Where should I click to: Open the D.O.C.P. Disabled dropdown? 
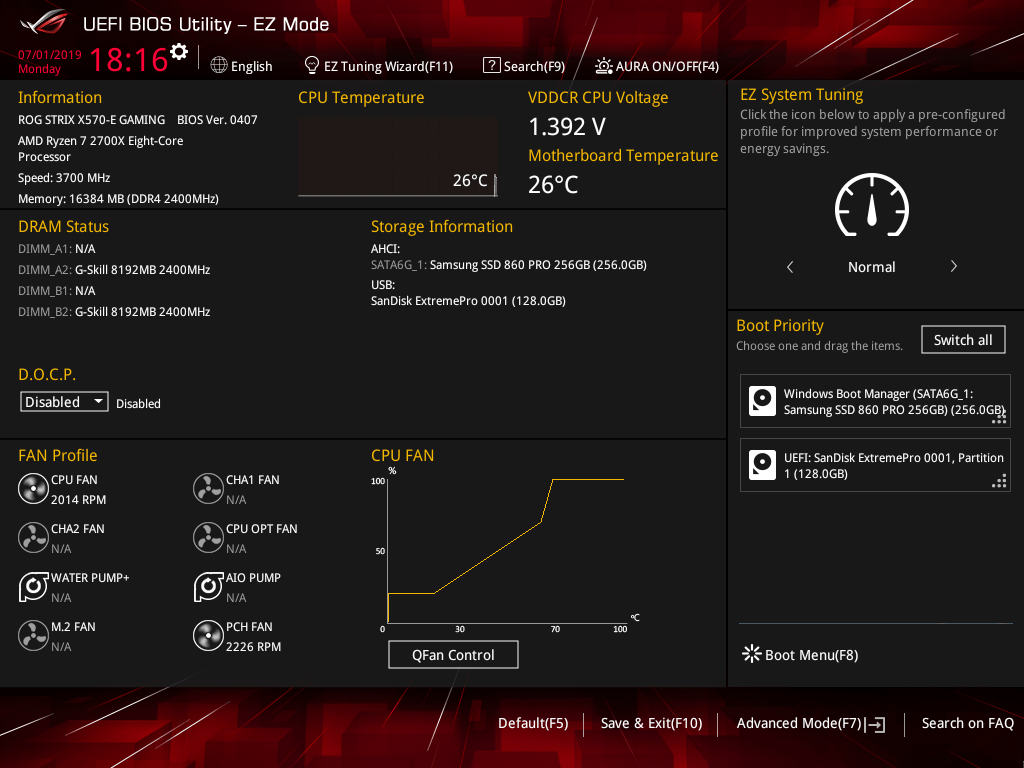click(64, 402)
